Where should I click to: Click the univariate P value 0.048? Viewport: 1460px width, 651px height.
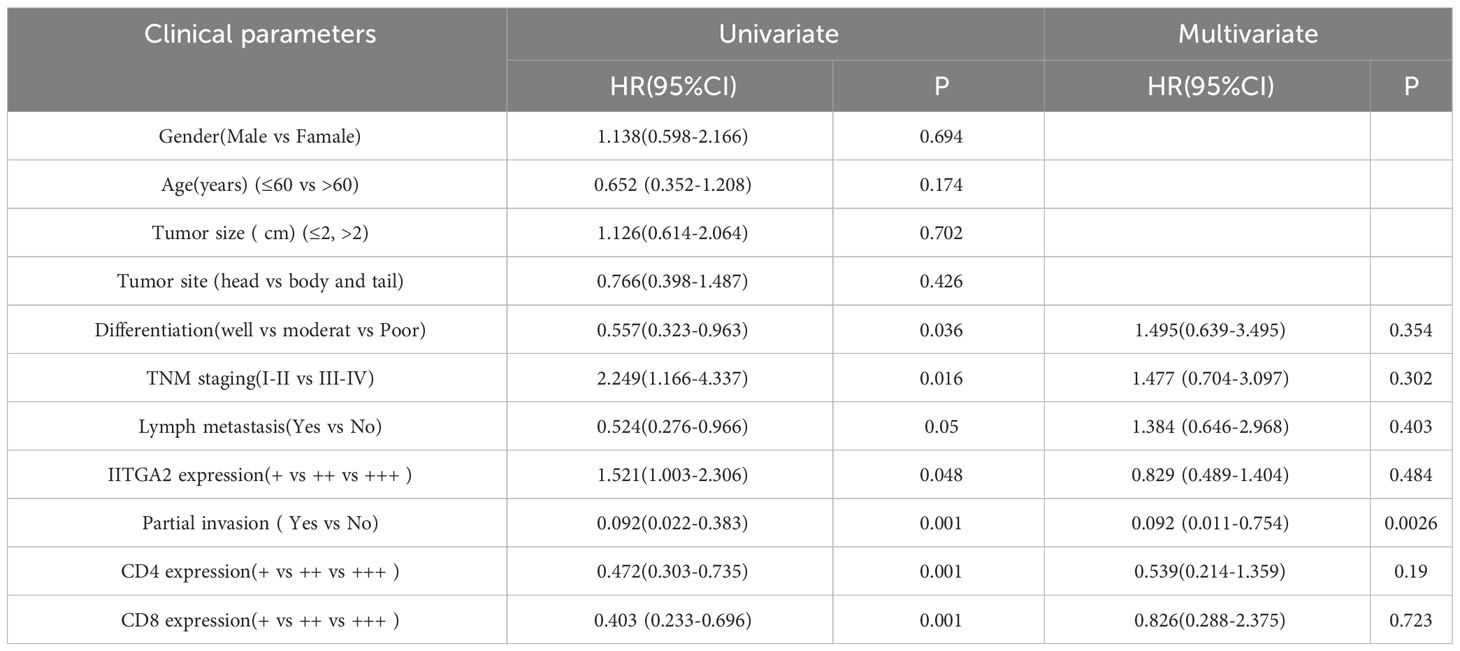click(x=939, y=476)
